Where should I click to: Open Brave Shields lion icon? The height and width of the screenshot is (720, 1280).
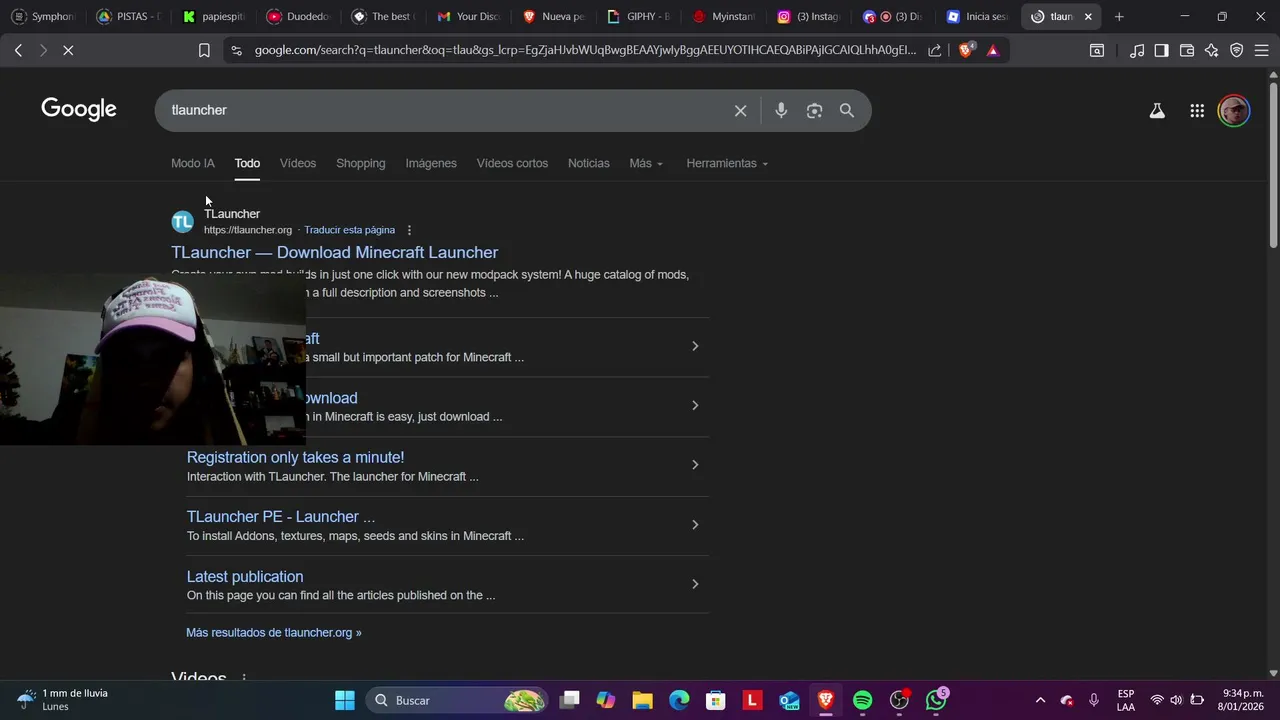tap(966, 50)
